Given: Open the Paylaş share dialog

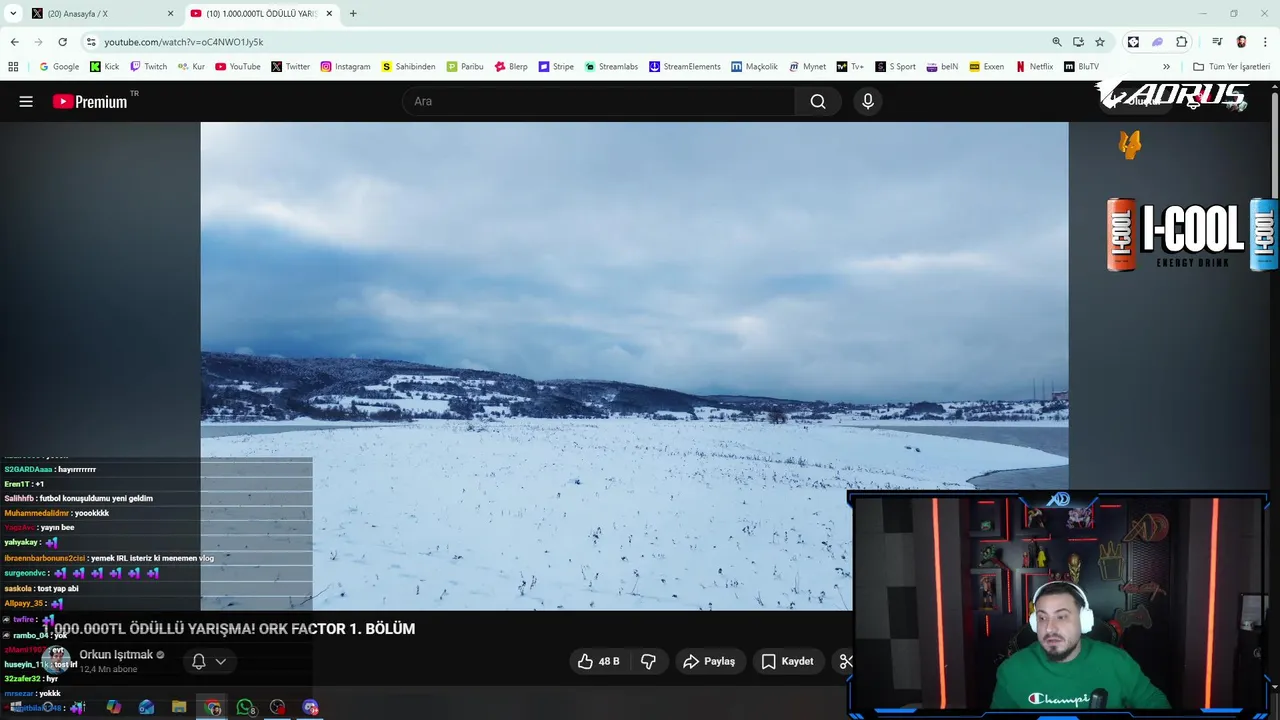Looking at the screenshot, I should pyautogui.click(x=709, y=661).
